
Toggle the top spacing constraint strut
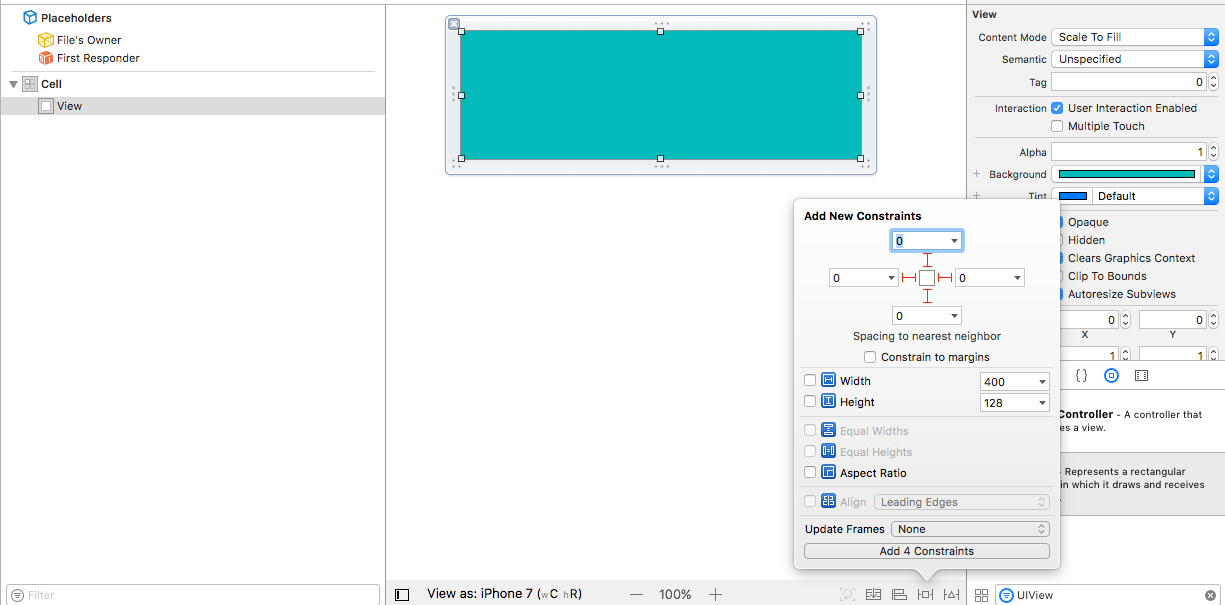pyautogui.click(x=927, y=260)
